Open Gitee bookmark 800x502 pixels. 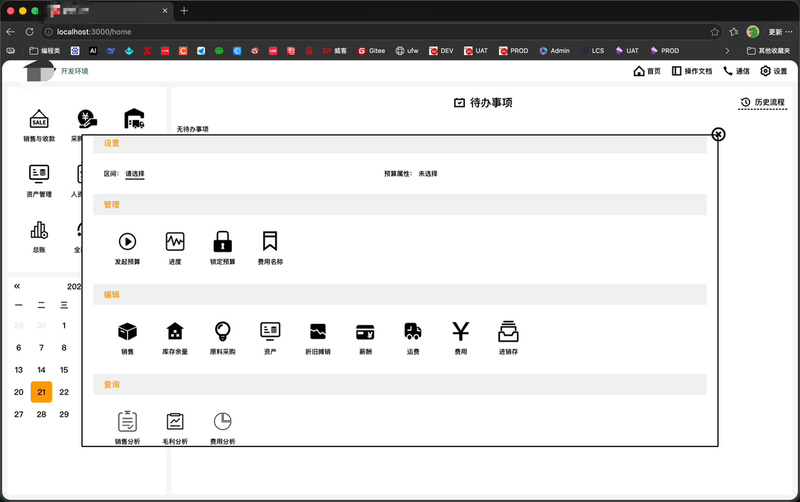pyautogui.click(x=371, y=51)
